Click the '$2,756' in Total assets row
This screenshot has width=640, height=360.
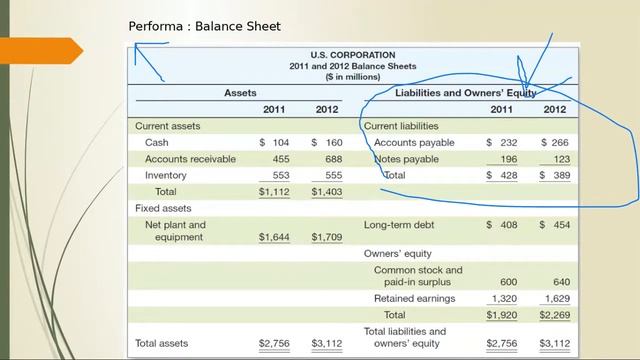click(274, 344)
